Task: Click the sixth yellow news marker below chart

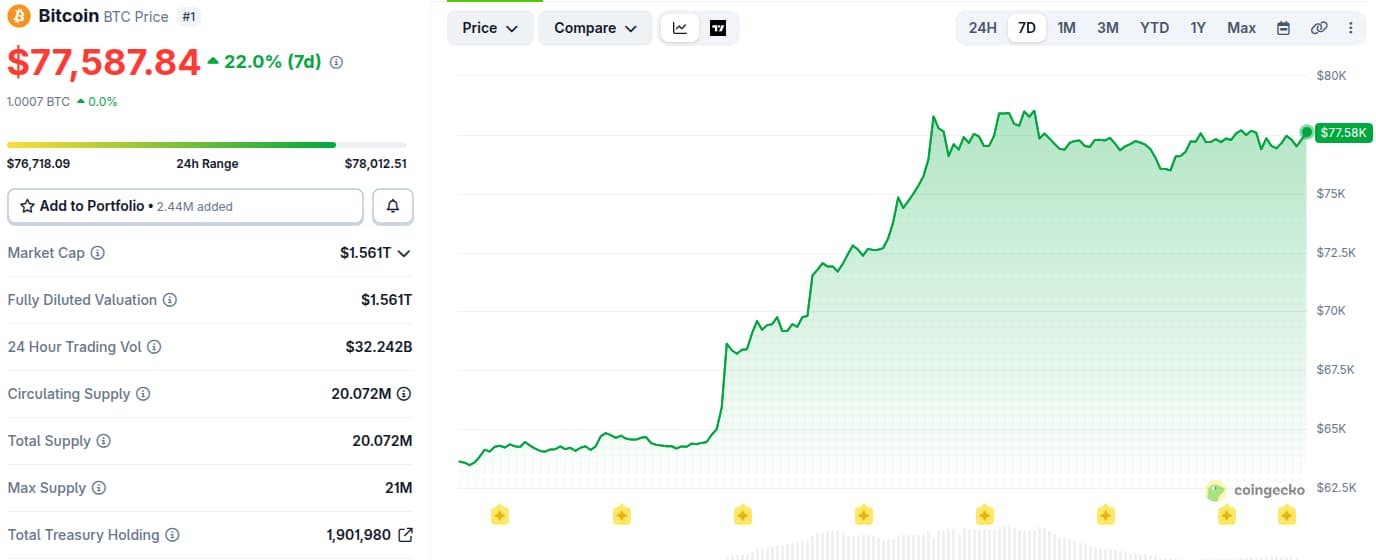Action: 1105,515
